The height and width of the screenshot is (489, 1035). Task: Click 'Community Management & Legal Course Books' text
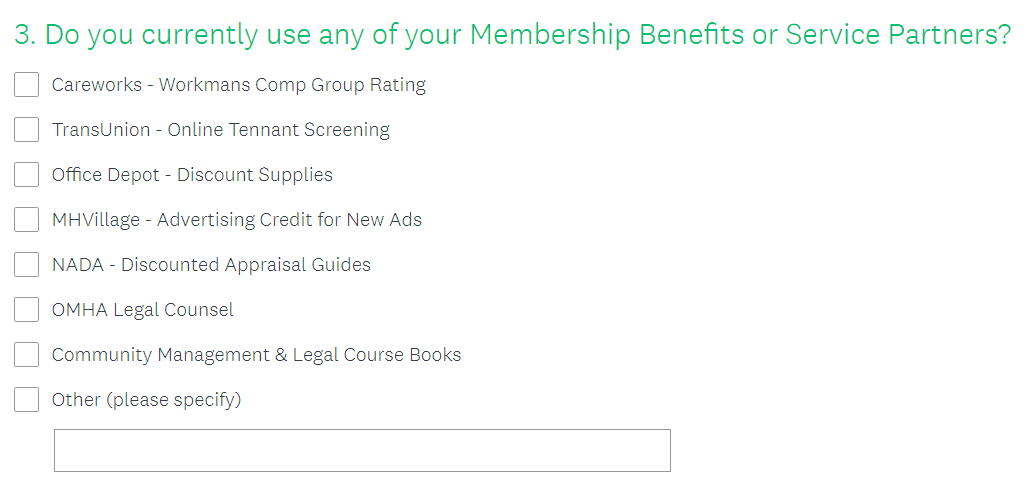256,355
